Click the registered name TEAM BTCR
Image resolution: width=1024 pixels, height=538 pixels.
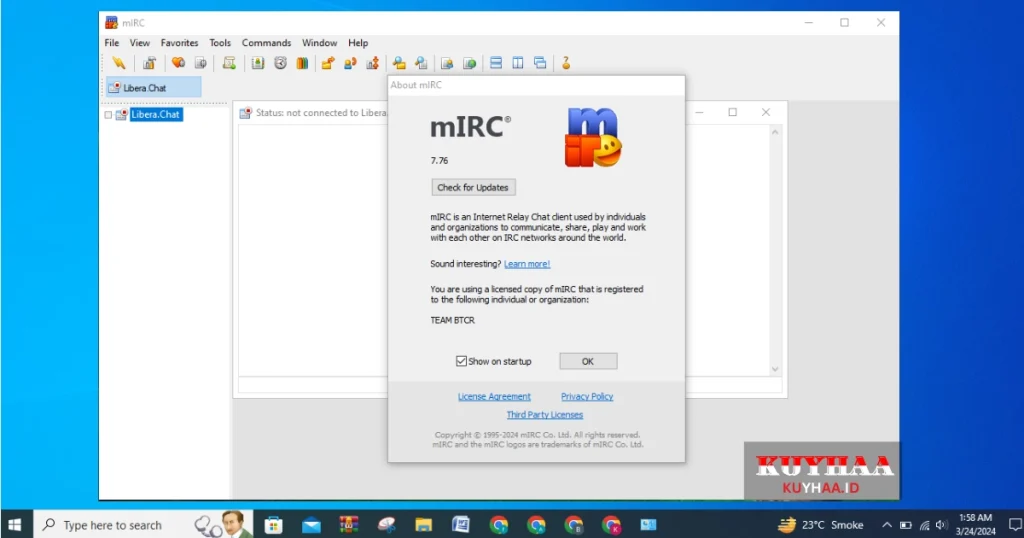tap(453, 320)
